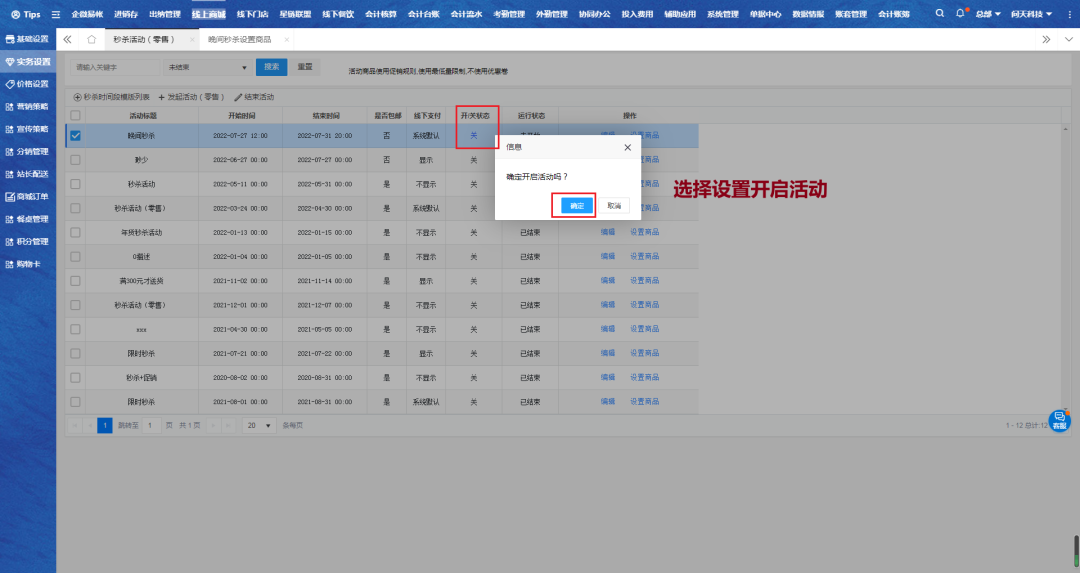Switch to 晚间秒杀设置商品 tab
The height and width of the screenshot is (573, 1080).
coord(240,39)
